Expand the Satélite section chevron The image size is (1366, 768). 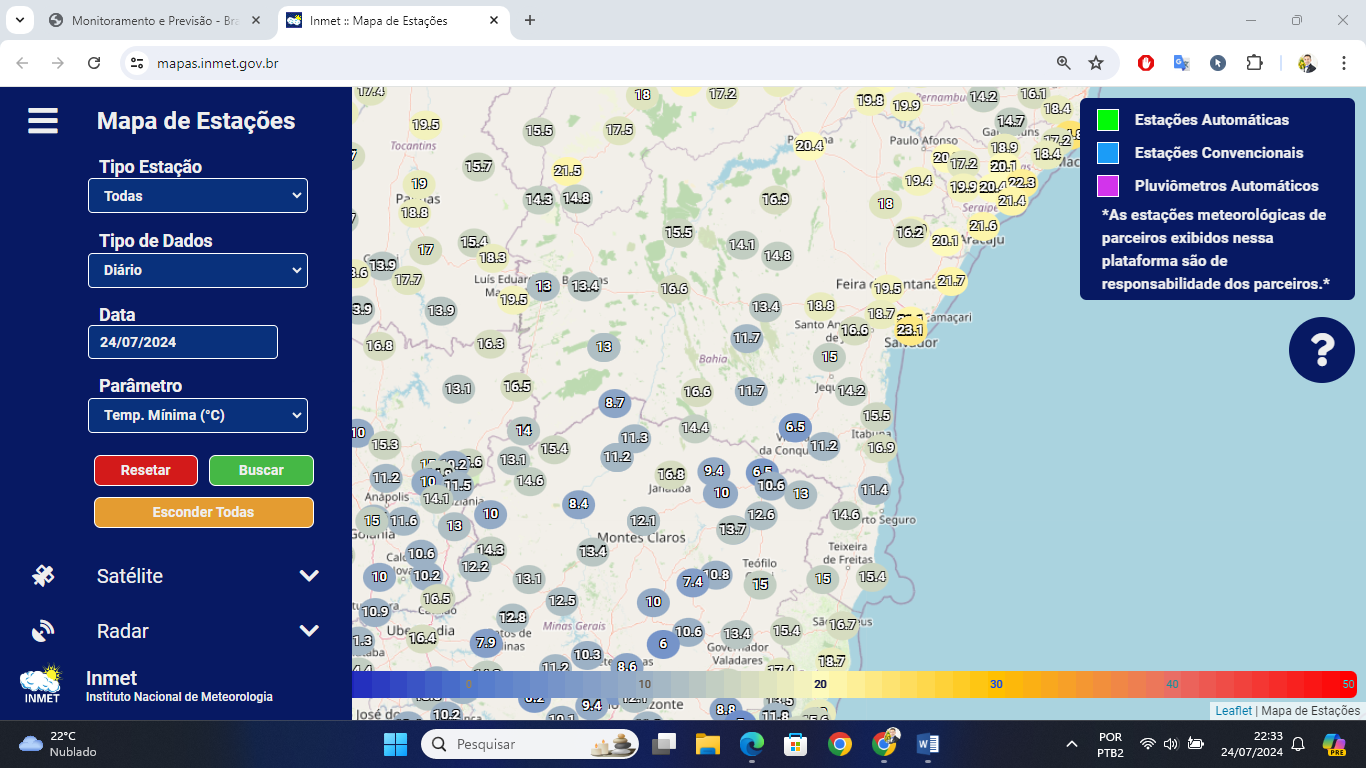coord(309,576)
